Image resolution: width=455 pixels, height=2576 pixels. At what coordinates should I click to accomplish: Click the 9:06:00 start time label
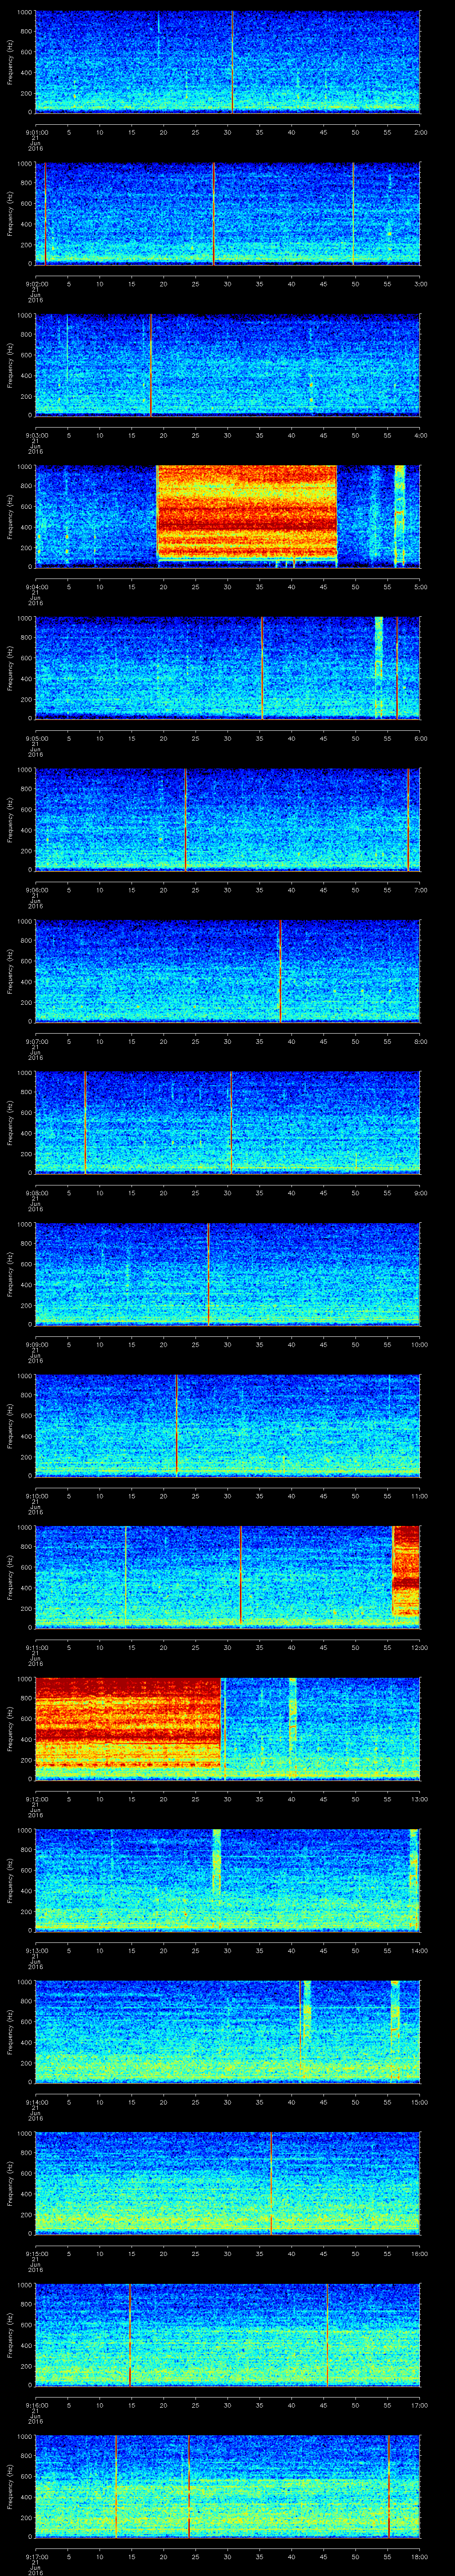click(36, 890)
